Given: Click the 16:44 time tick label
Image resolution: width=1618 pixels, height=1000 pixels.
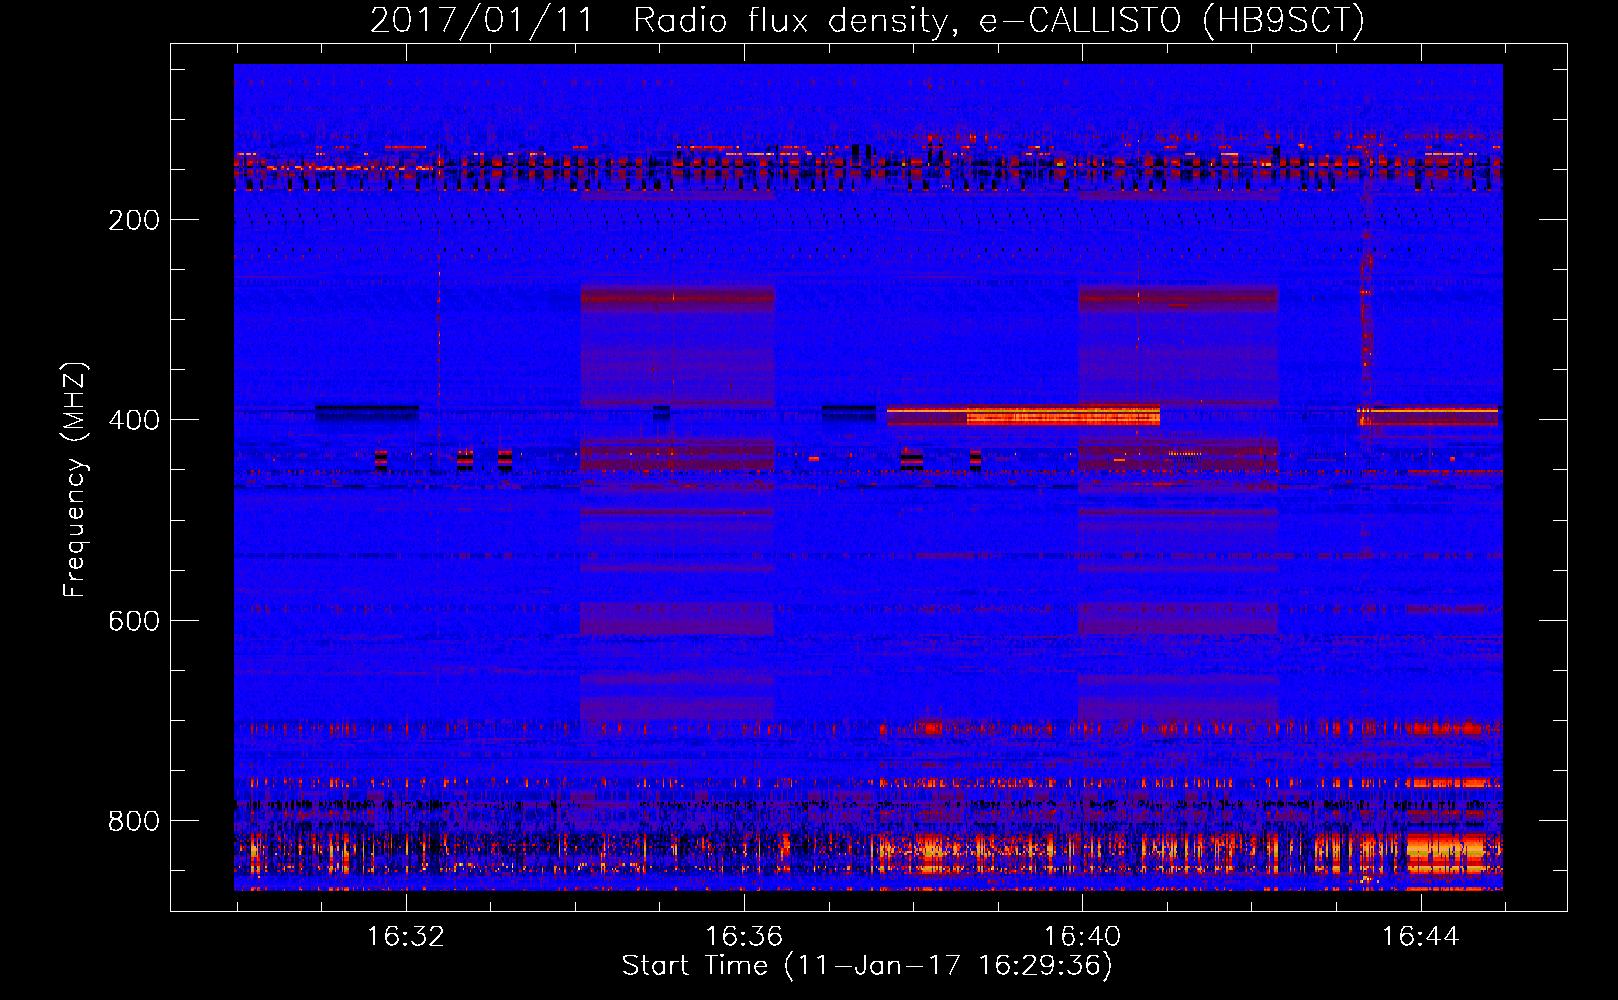Looking at the screenshot, I should coord(1420,937).
